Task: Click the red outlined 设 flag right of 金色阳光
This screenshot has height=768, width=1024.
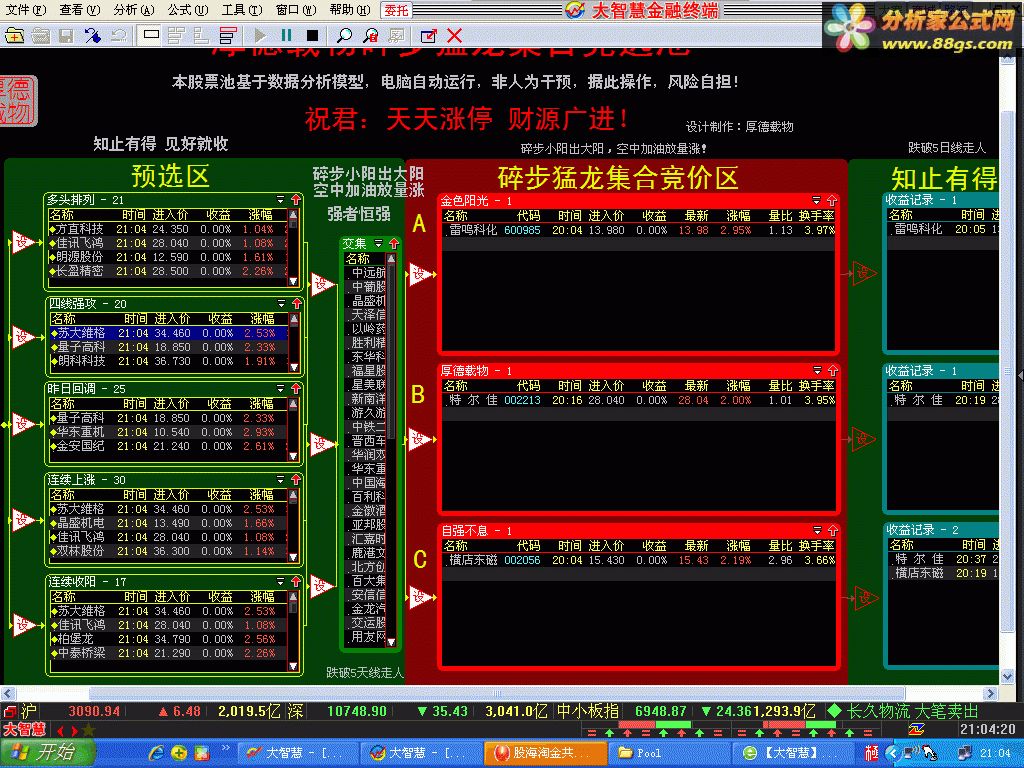Action: pyautogui.click(x=864, y=273)
